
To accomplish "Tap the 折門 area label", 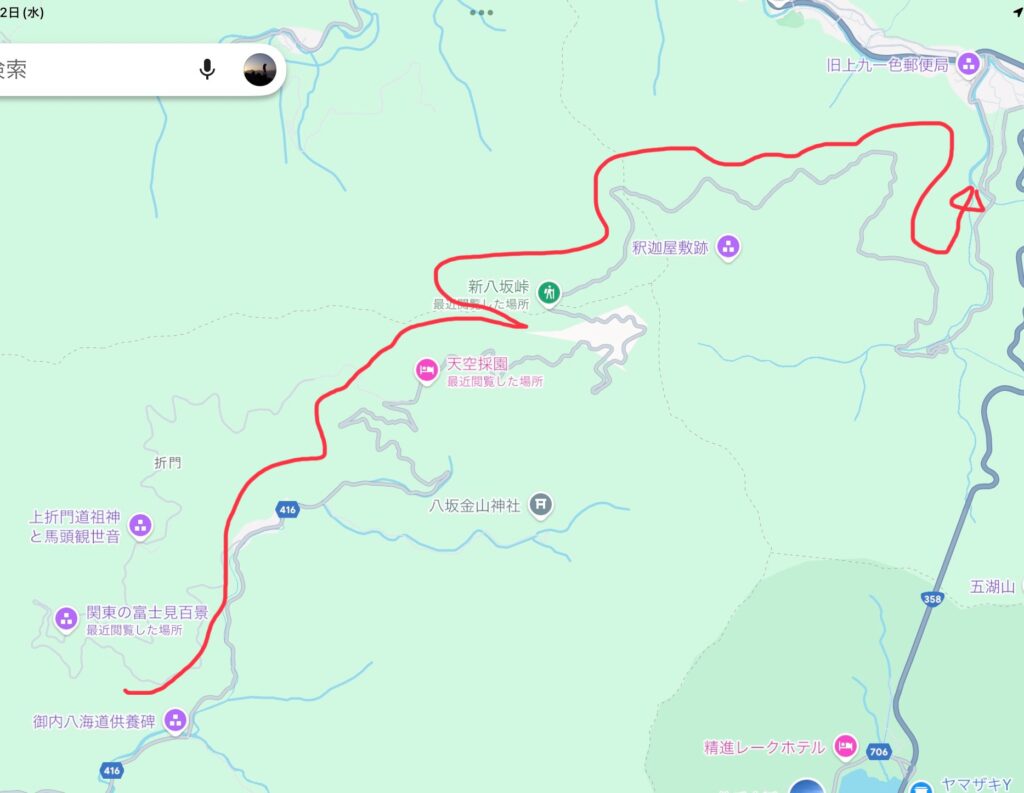I will click(168, 463).
